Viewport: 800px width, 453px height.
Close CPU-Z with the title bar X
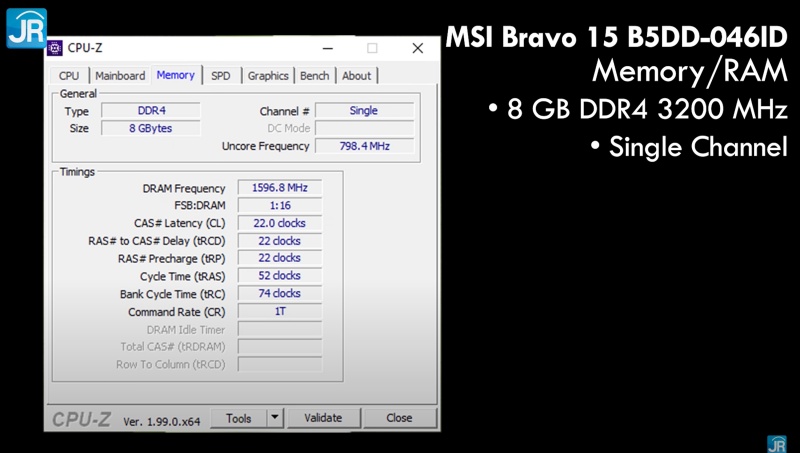[418, 48]
